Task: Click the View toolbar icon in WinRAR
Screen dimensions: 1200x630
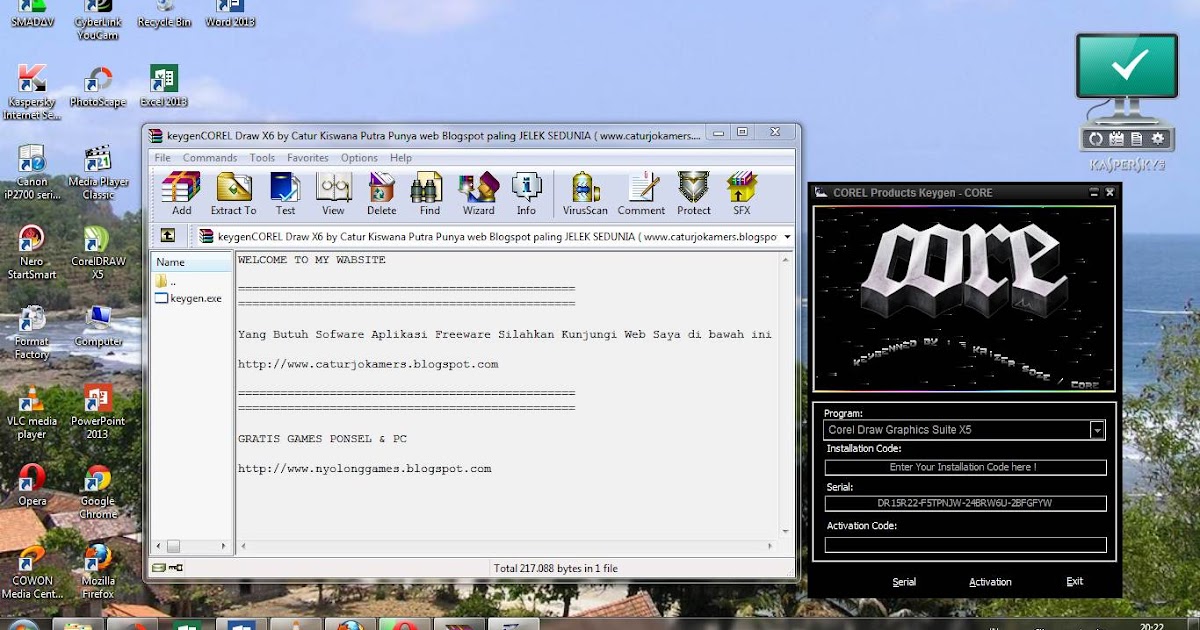Action: point(333,194)
